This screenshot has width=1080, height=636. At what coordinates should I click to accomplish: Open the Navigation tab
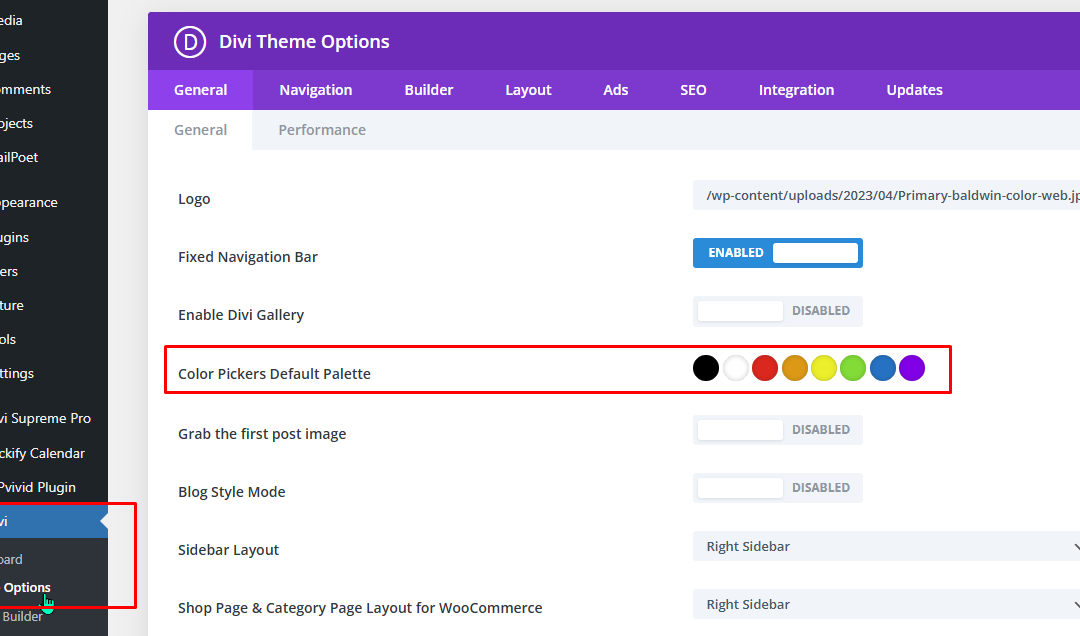[315, 90]
